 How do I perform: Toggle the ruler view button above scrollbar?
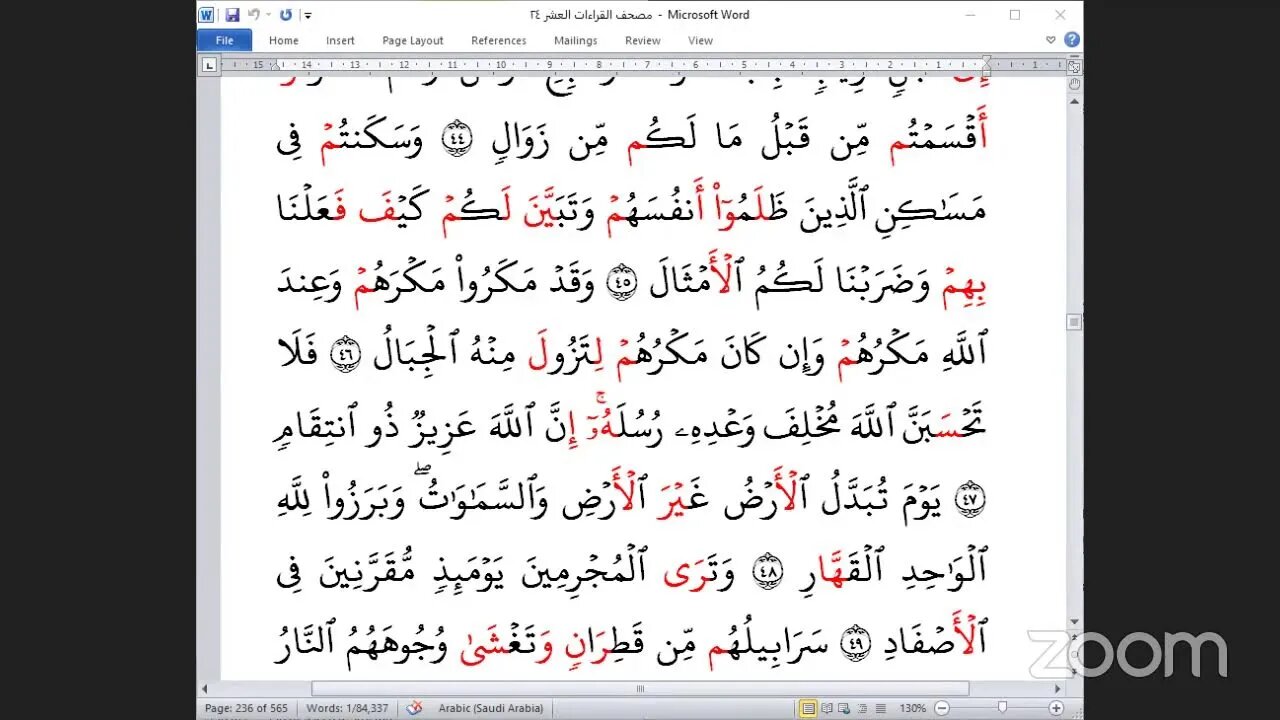pos(1074,68)
